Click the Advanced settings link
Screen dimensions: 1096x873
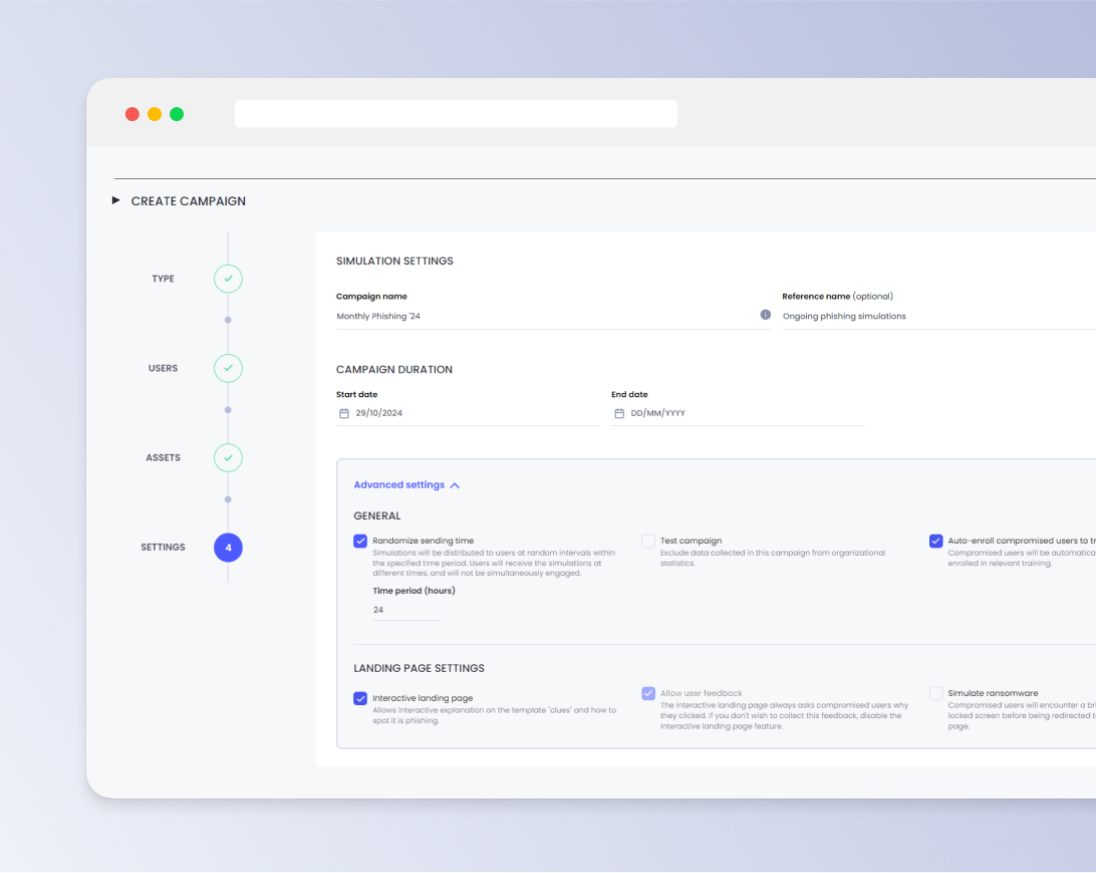pos(400,484)
